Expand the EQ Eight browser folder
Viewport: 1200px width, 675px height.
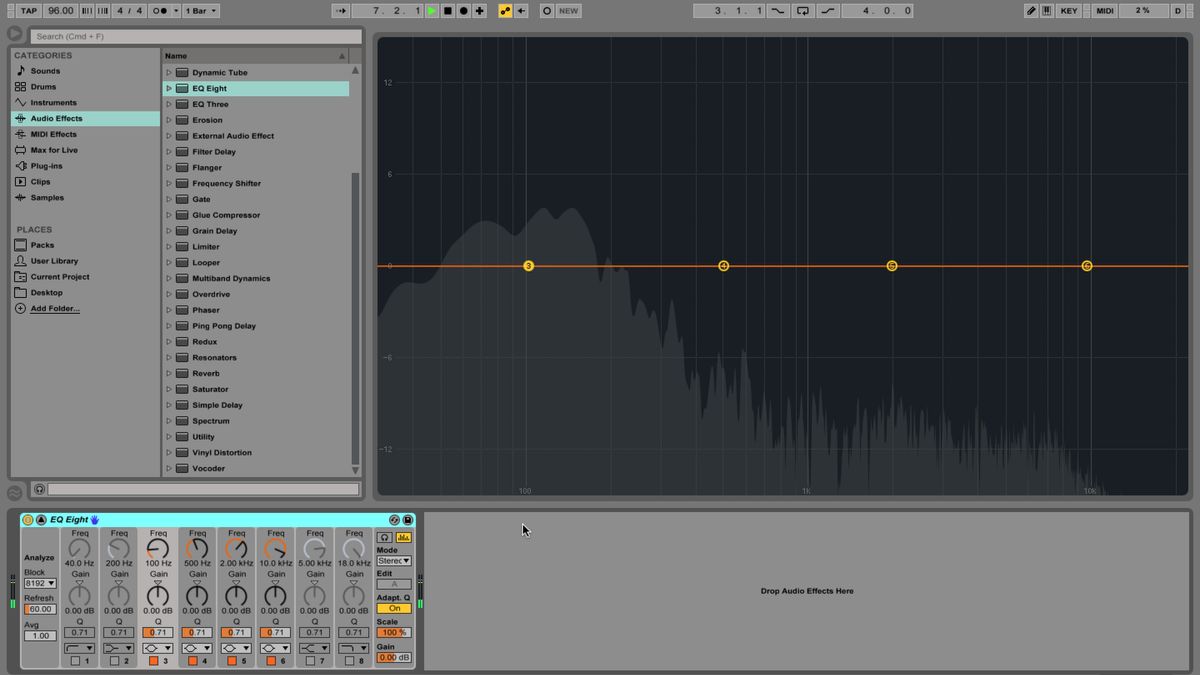(169, 88)
